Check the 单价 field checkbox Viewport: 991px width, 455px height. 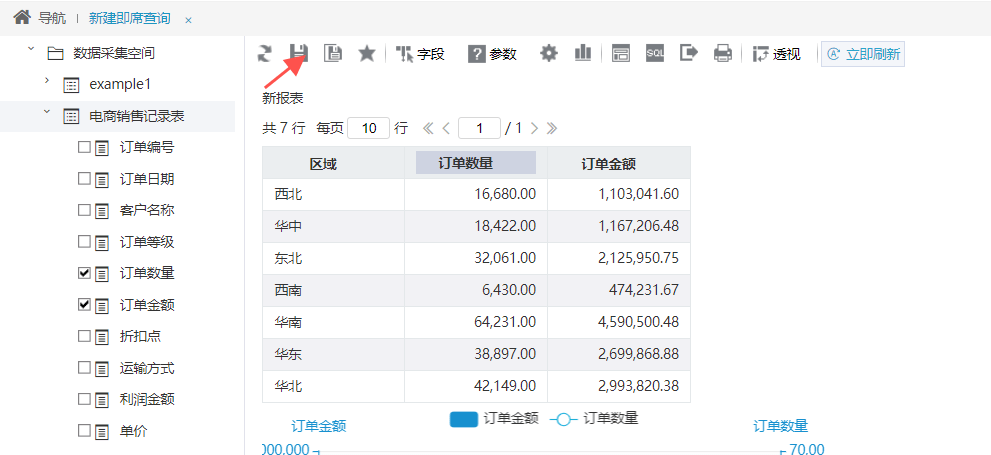point(84,430)
